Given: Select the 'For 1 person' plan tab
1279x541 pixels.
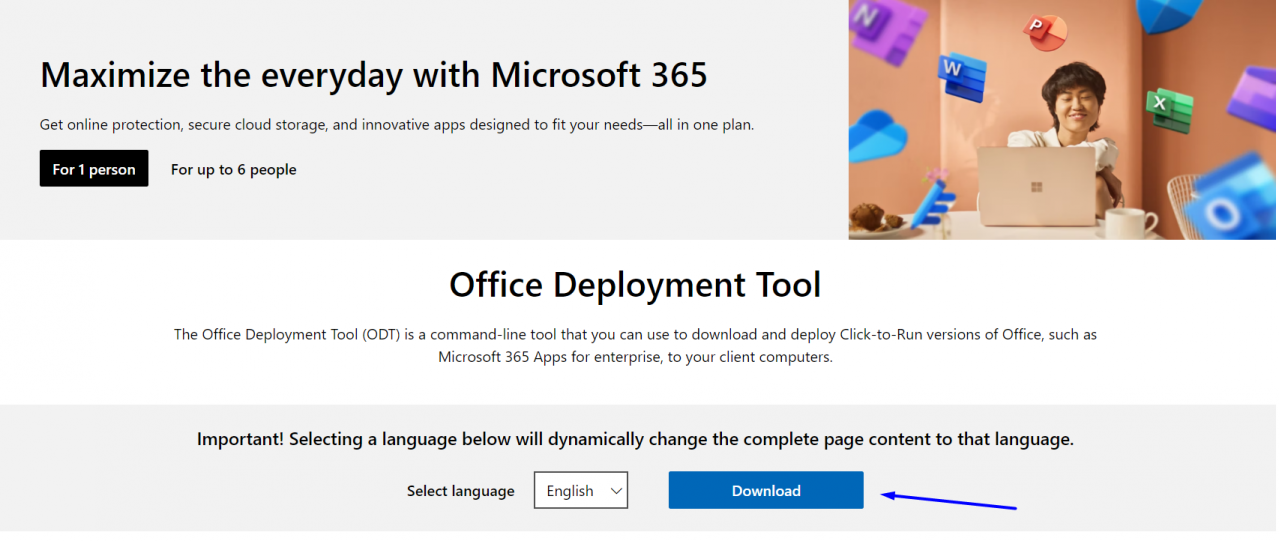Looking at the screenshot, I should pyautogui.click(x=94, y=169).
